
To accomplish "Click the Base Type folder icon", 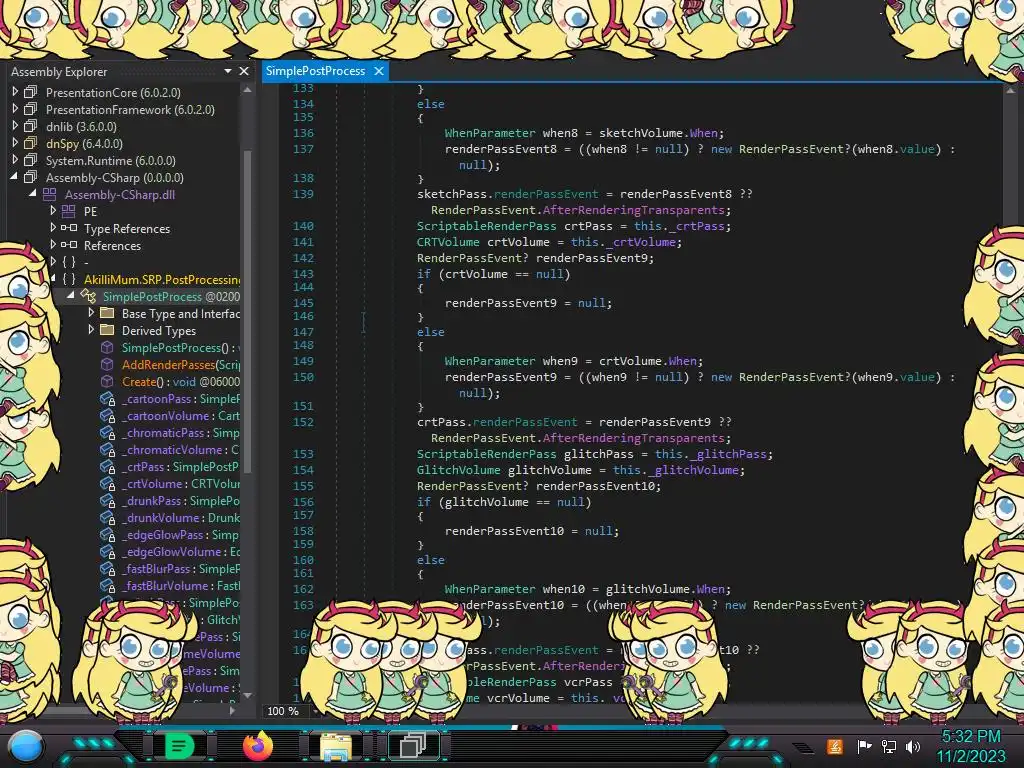I will [107, 313].
